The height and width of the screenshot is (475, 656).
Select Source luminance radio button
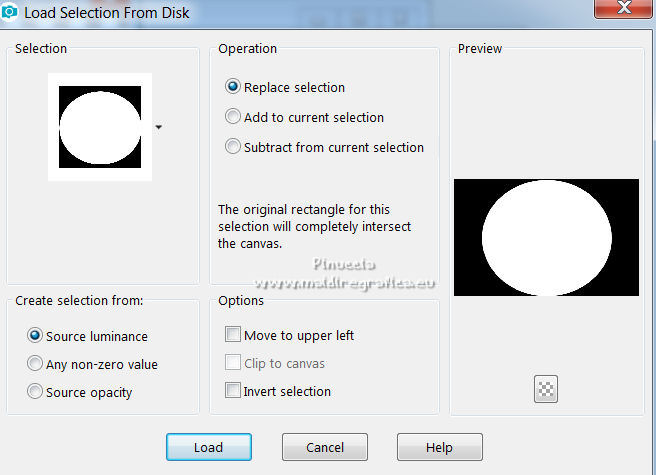(x=35, y=336)
